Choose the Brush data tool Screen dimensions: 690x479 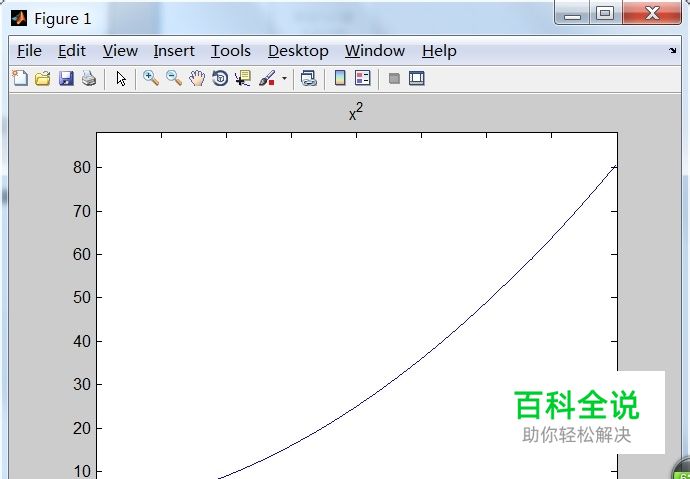[x=267, y=79]
